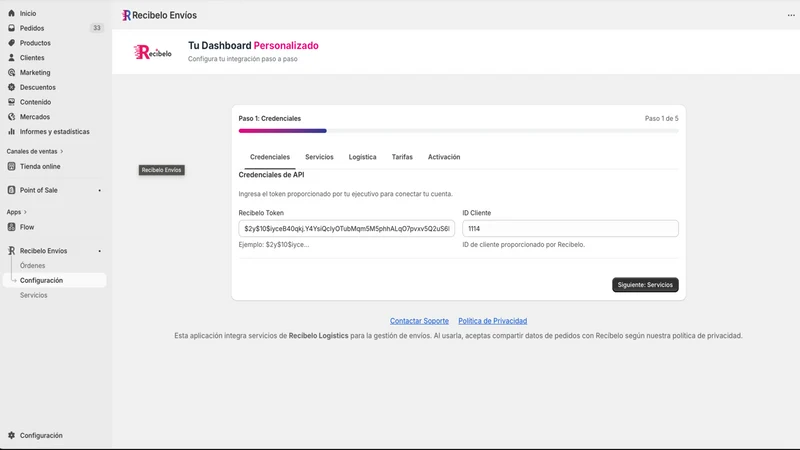Click the ID Cliente input field

point(570,229)
